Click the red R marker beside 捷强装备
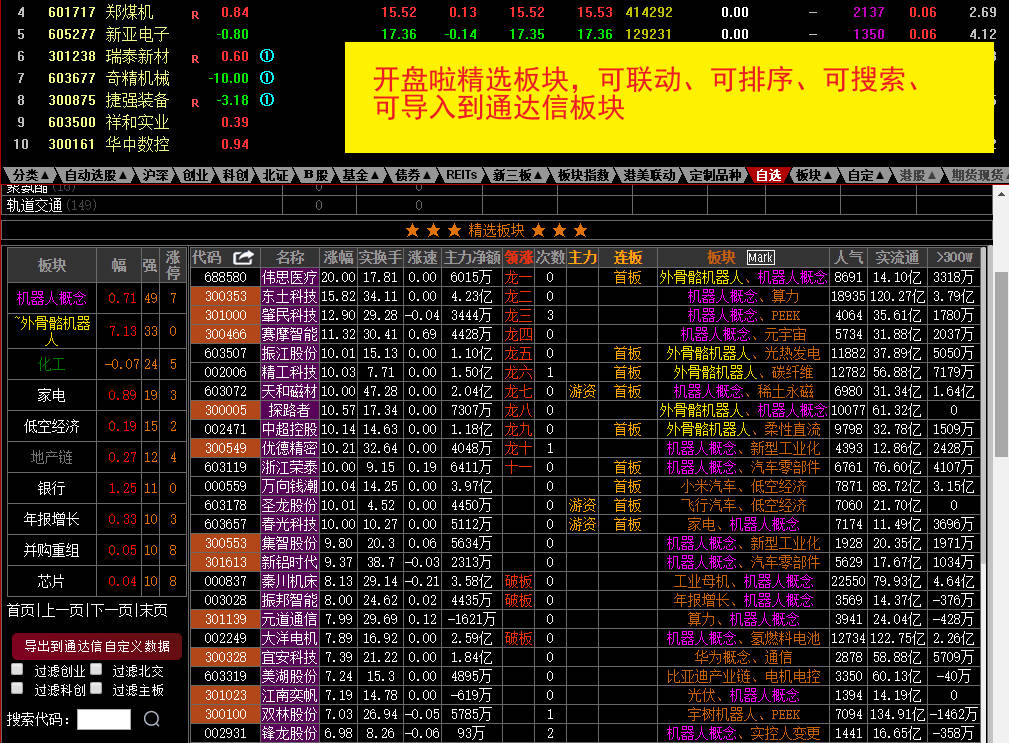This screenshot has width=1009, height=743. click(x=195, y=101)
